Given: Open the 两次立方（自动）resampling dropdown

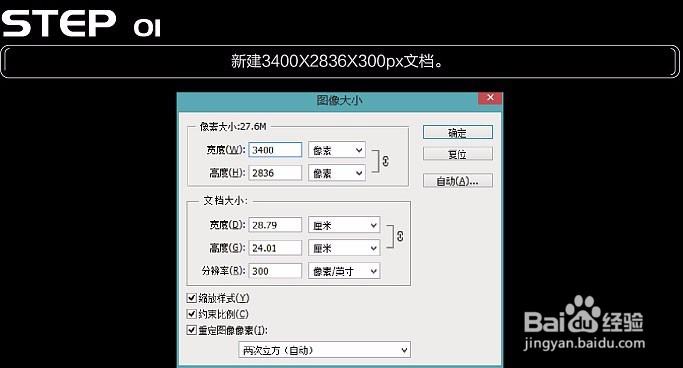Looking at the screenshot, I should 325,350.
